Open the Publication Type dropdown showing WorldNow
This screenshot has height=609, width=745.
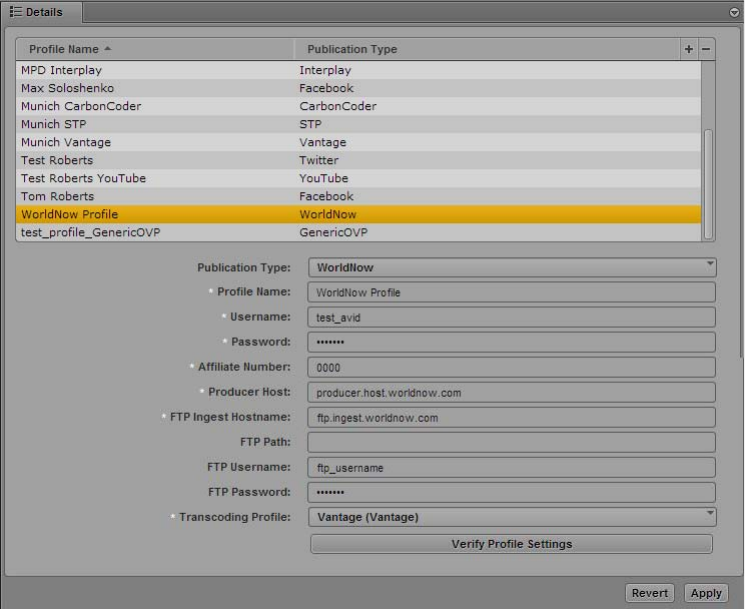(x=512, y=267)
